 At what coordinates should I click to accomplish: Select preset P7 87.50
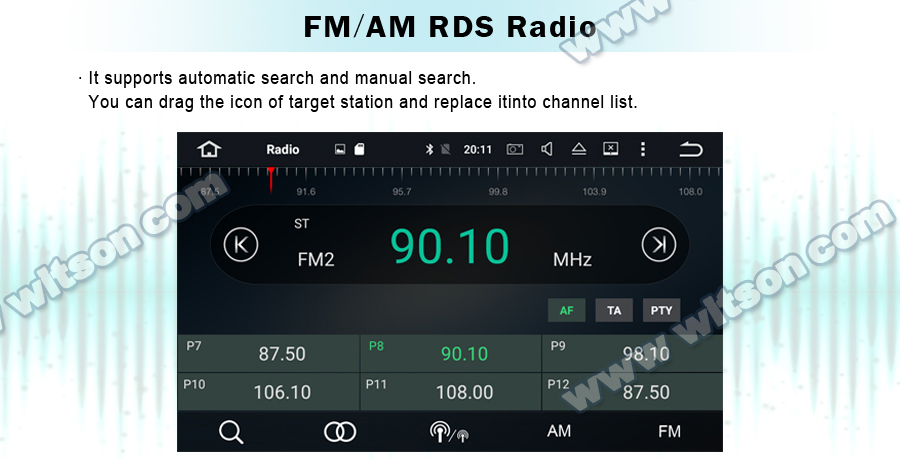coord(269,353)
